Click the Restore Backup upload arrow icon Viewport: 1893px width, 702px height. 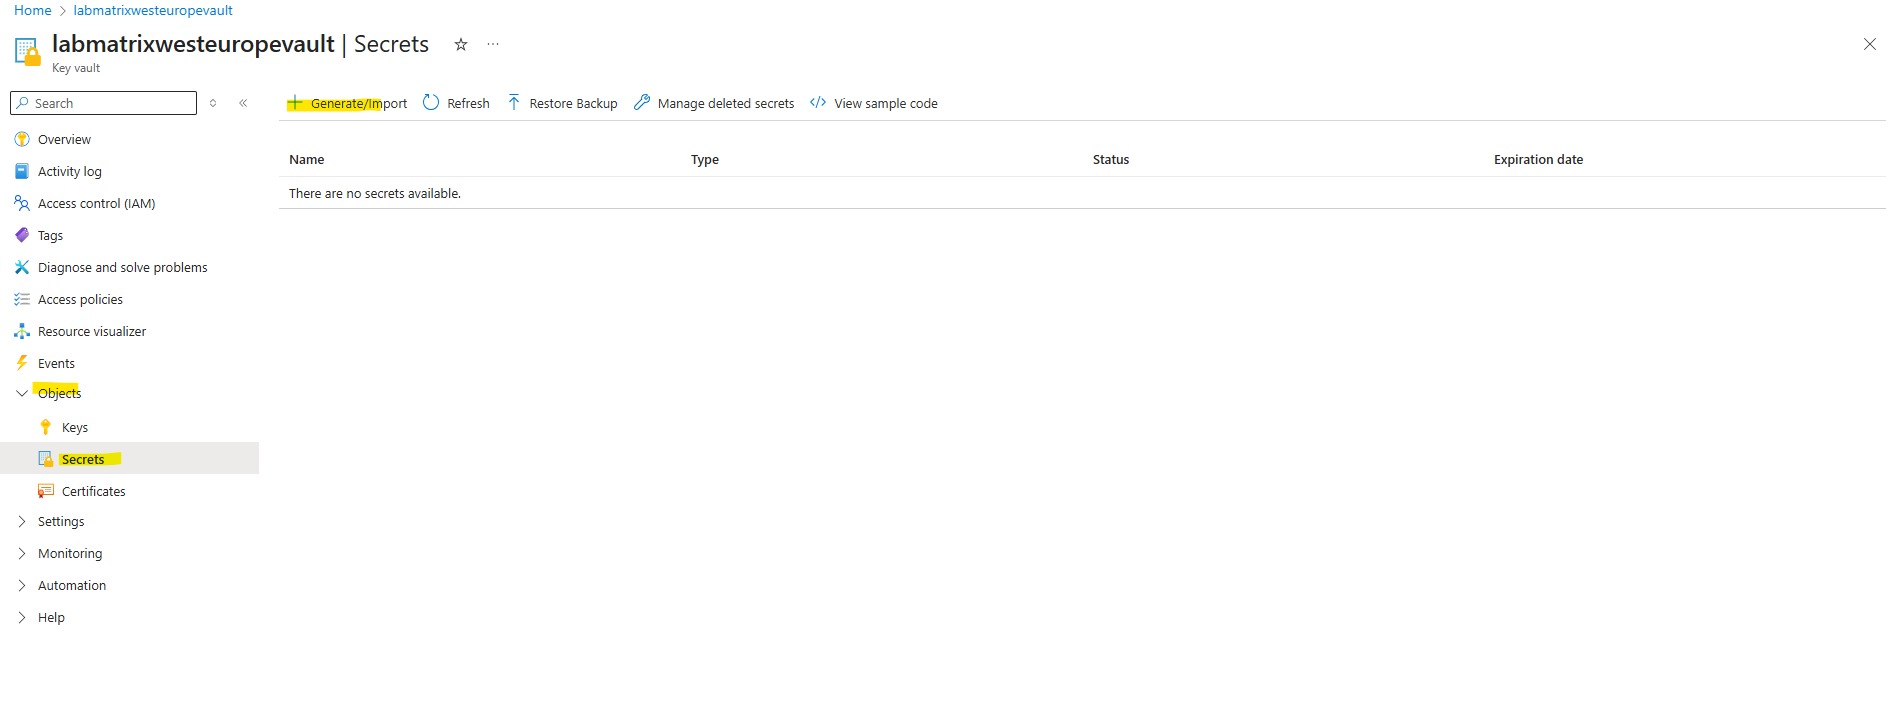point(514,103)
